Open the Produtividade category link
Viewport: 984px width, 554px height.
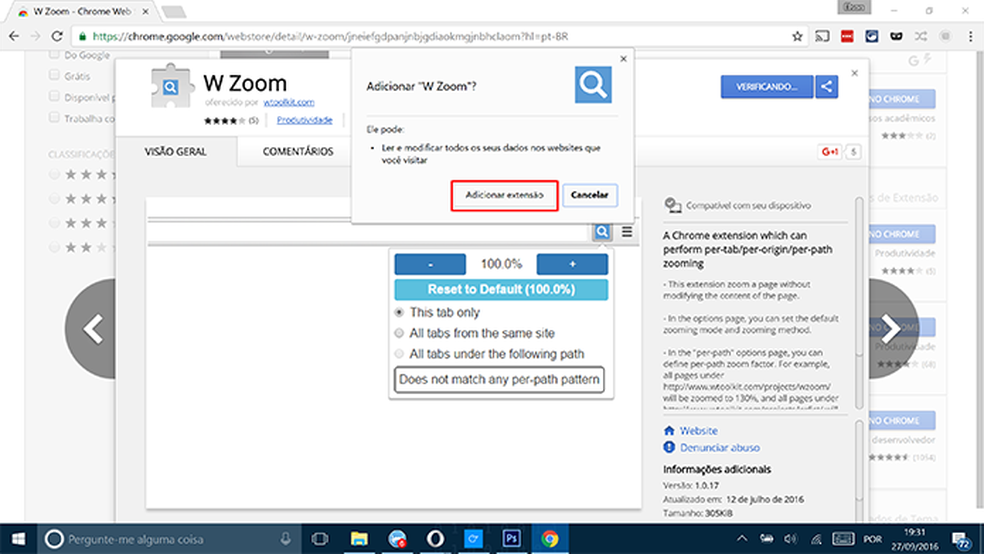pyautogui.click(x=304, y=120)
